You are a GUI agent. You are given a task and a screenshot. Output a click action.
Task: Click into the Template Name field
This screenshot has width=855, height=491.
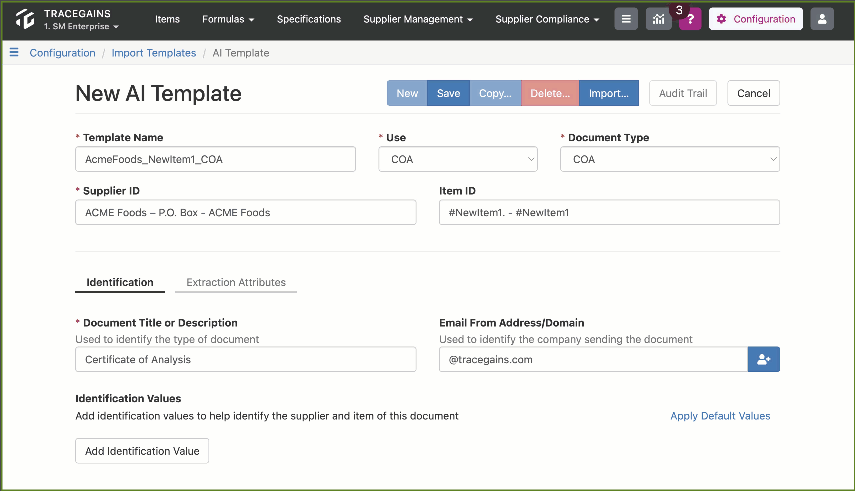pos(215,159)
